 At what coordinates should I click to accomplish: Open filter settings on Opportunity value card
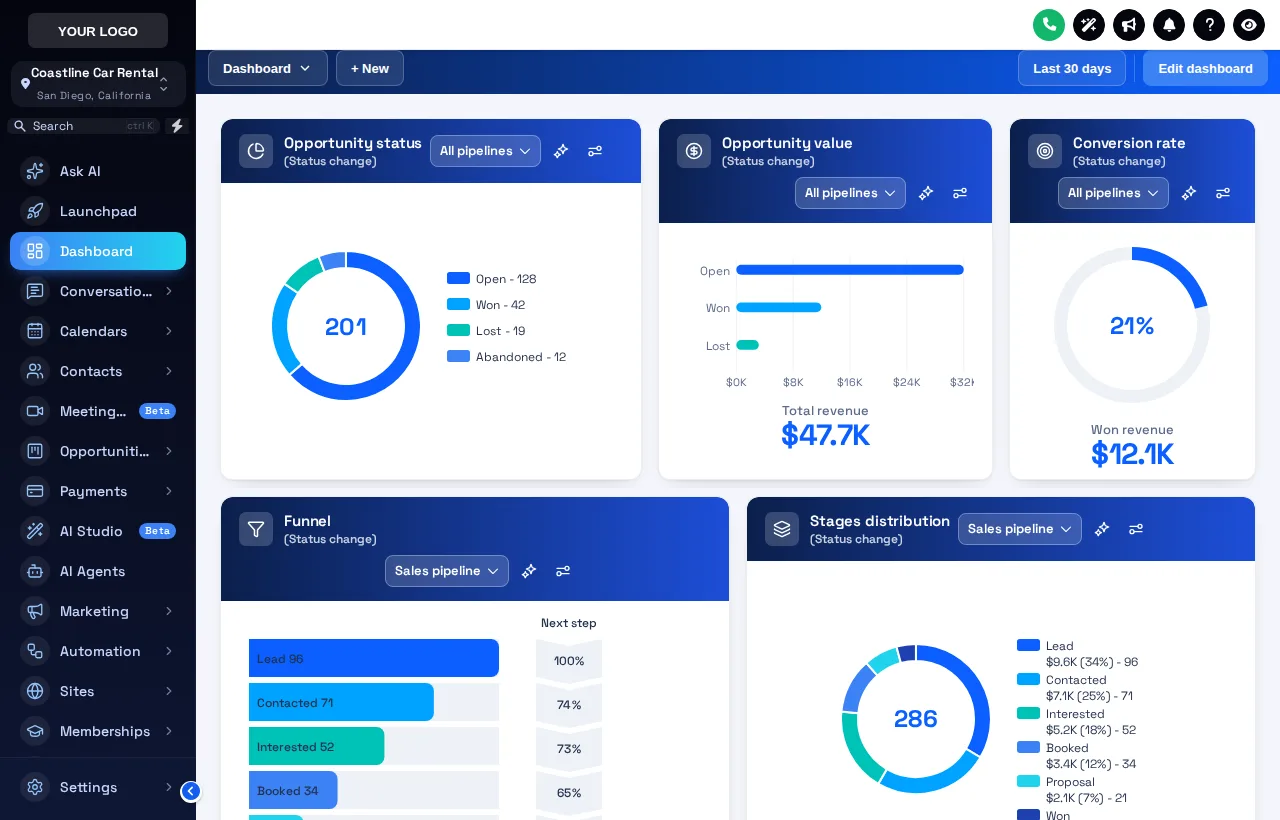[960, 193]
